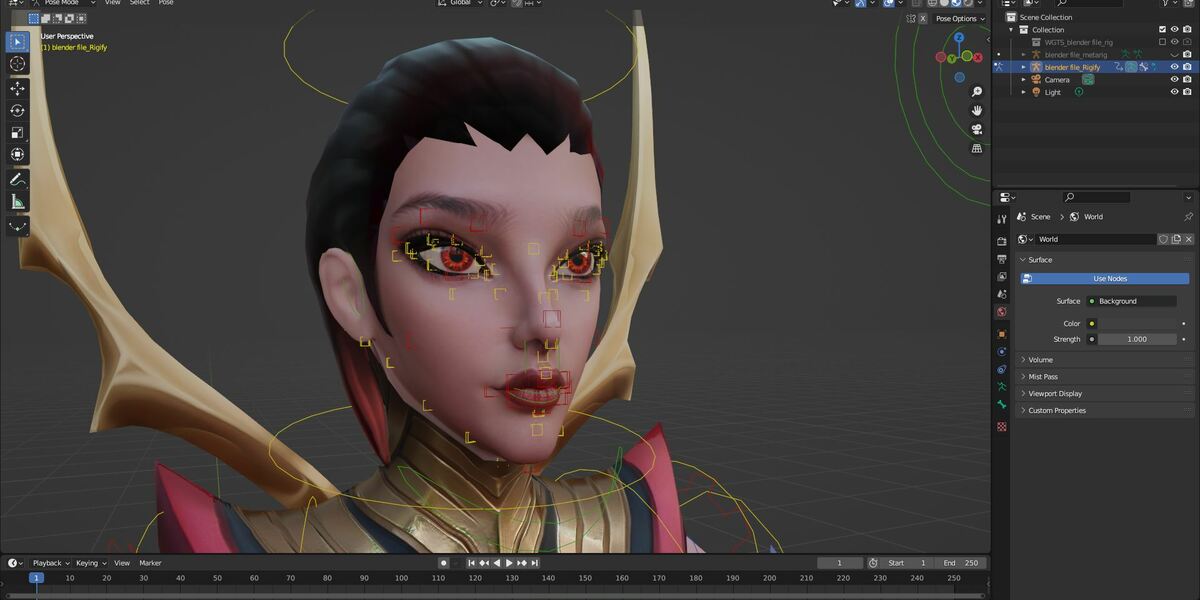Click the pan view hand icon

click(x=977, y=110)
